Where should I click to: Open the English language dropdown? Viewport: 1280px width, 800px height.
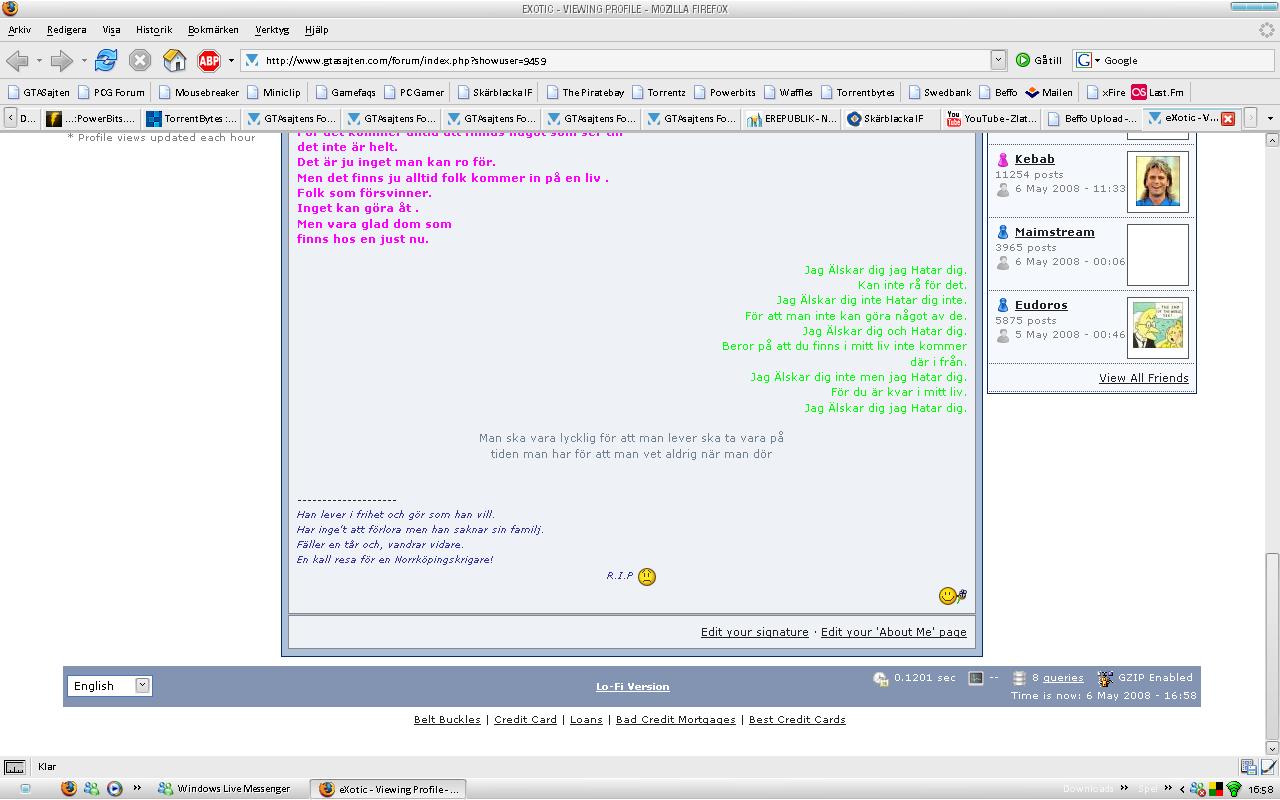110,685
